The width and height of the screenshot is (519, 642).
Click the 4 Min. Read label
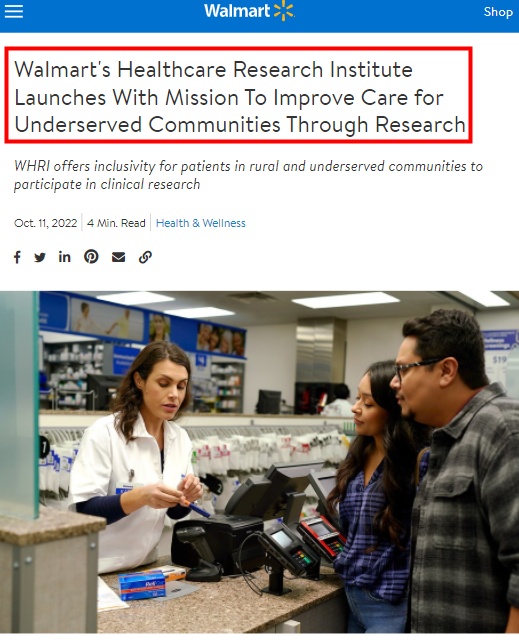coord(116,223)
